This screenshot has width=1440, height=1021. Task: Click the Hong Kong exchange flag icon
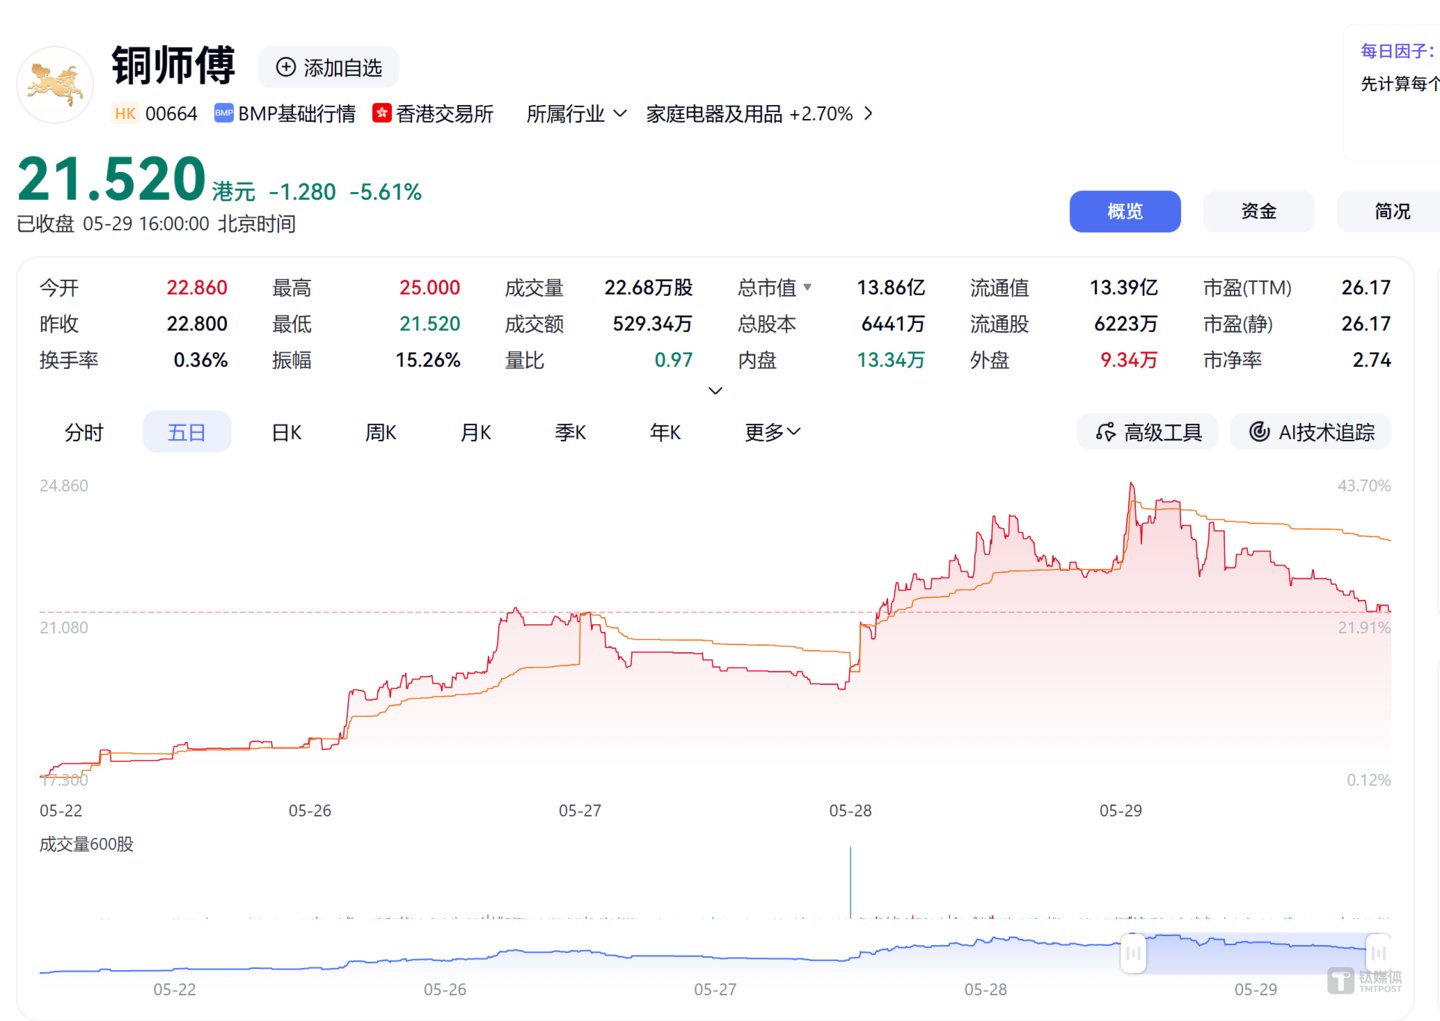(382, 113)
